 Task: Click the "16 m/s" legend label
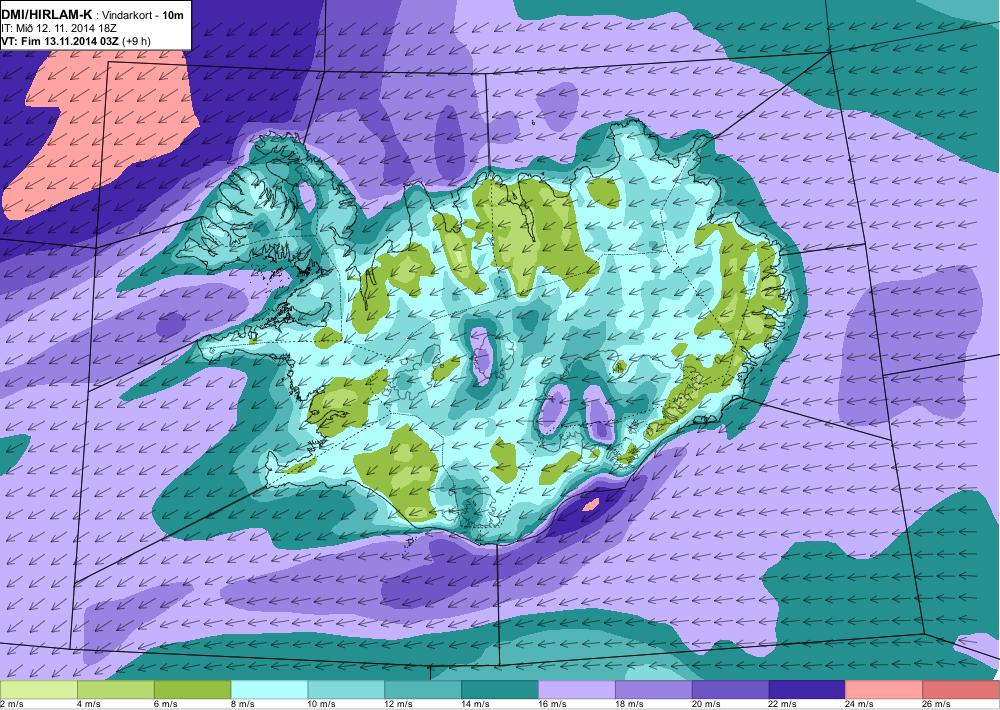(x=552, y=704)
